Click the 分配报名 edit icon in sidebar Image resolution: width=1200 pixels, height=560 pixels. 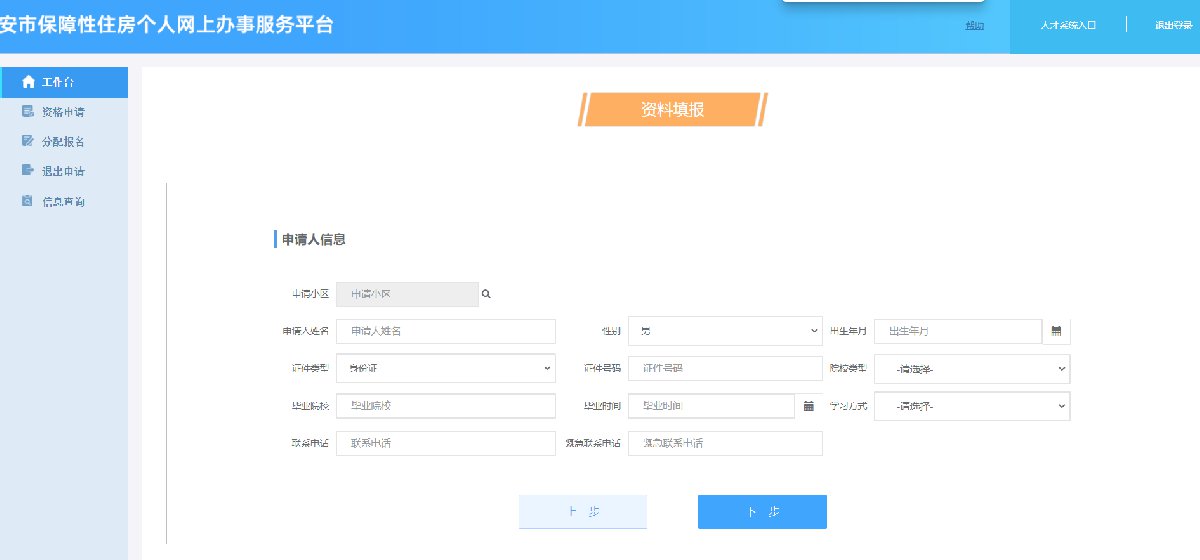(28, 141)
